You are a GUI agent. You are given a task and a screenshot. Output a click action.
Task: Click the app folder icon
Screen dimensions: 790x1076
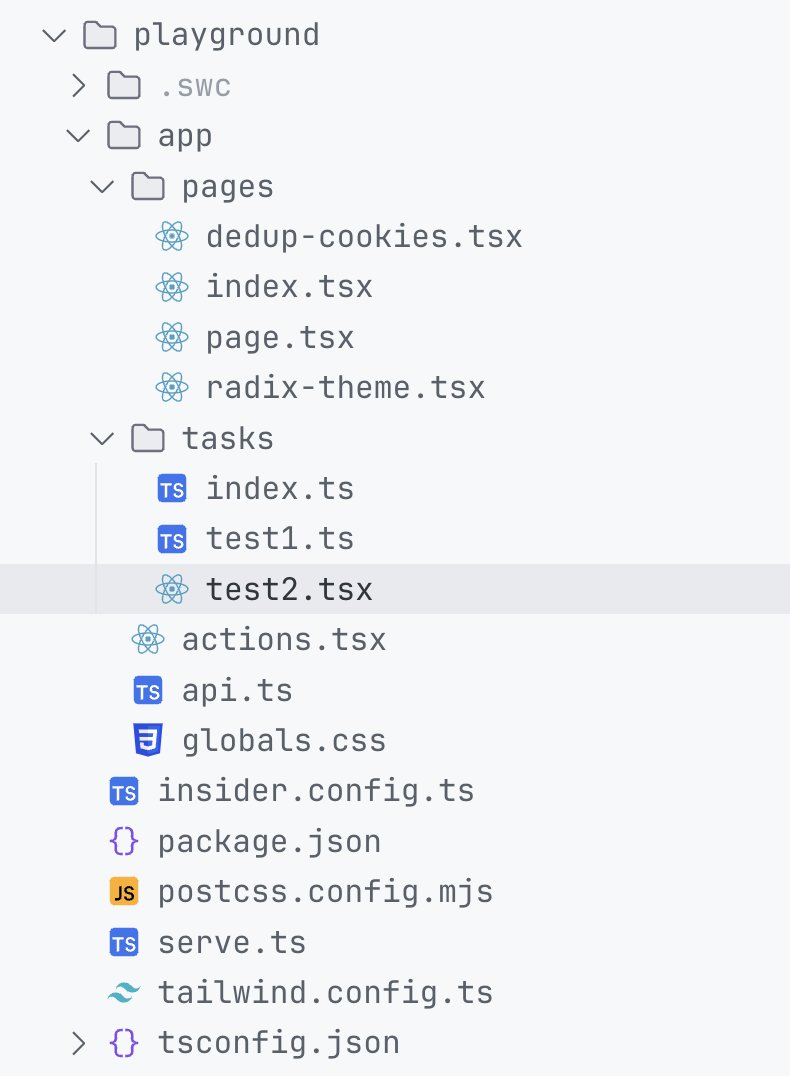(124, 135)
